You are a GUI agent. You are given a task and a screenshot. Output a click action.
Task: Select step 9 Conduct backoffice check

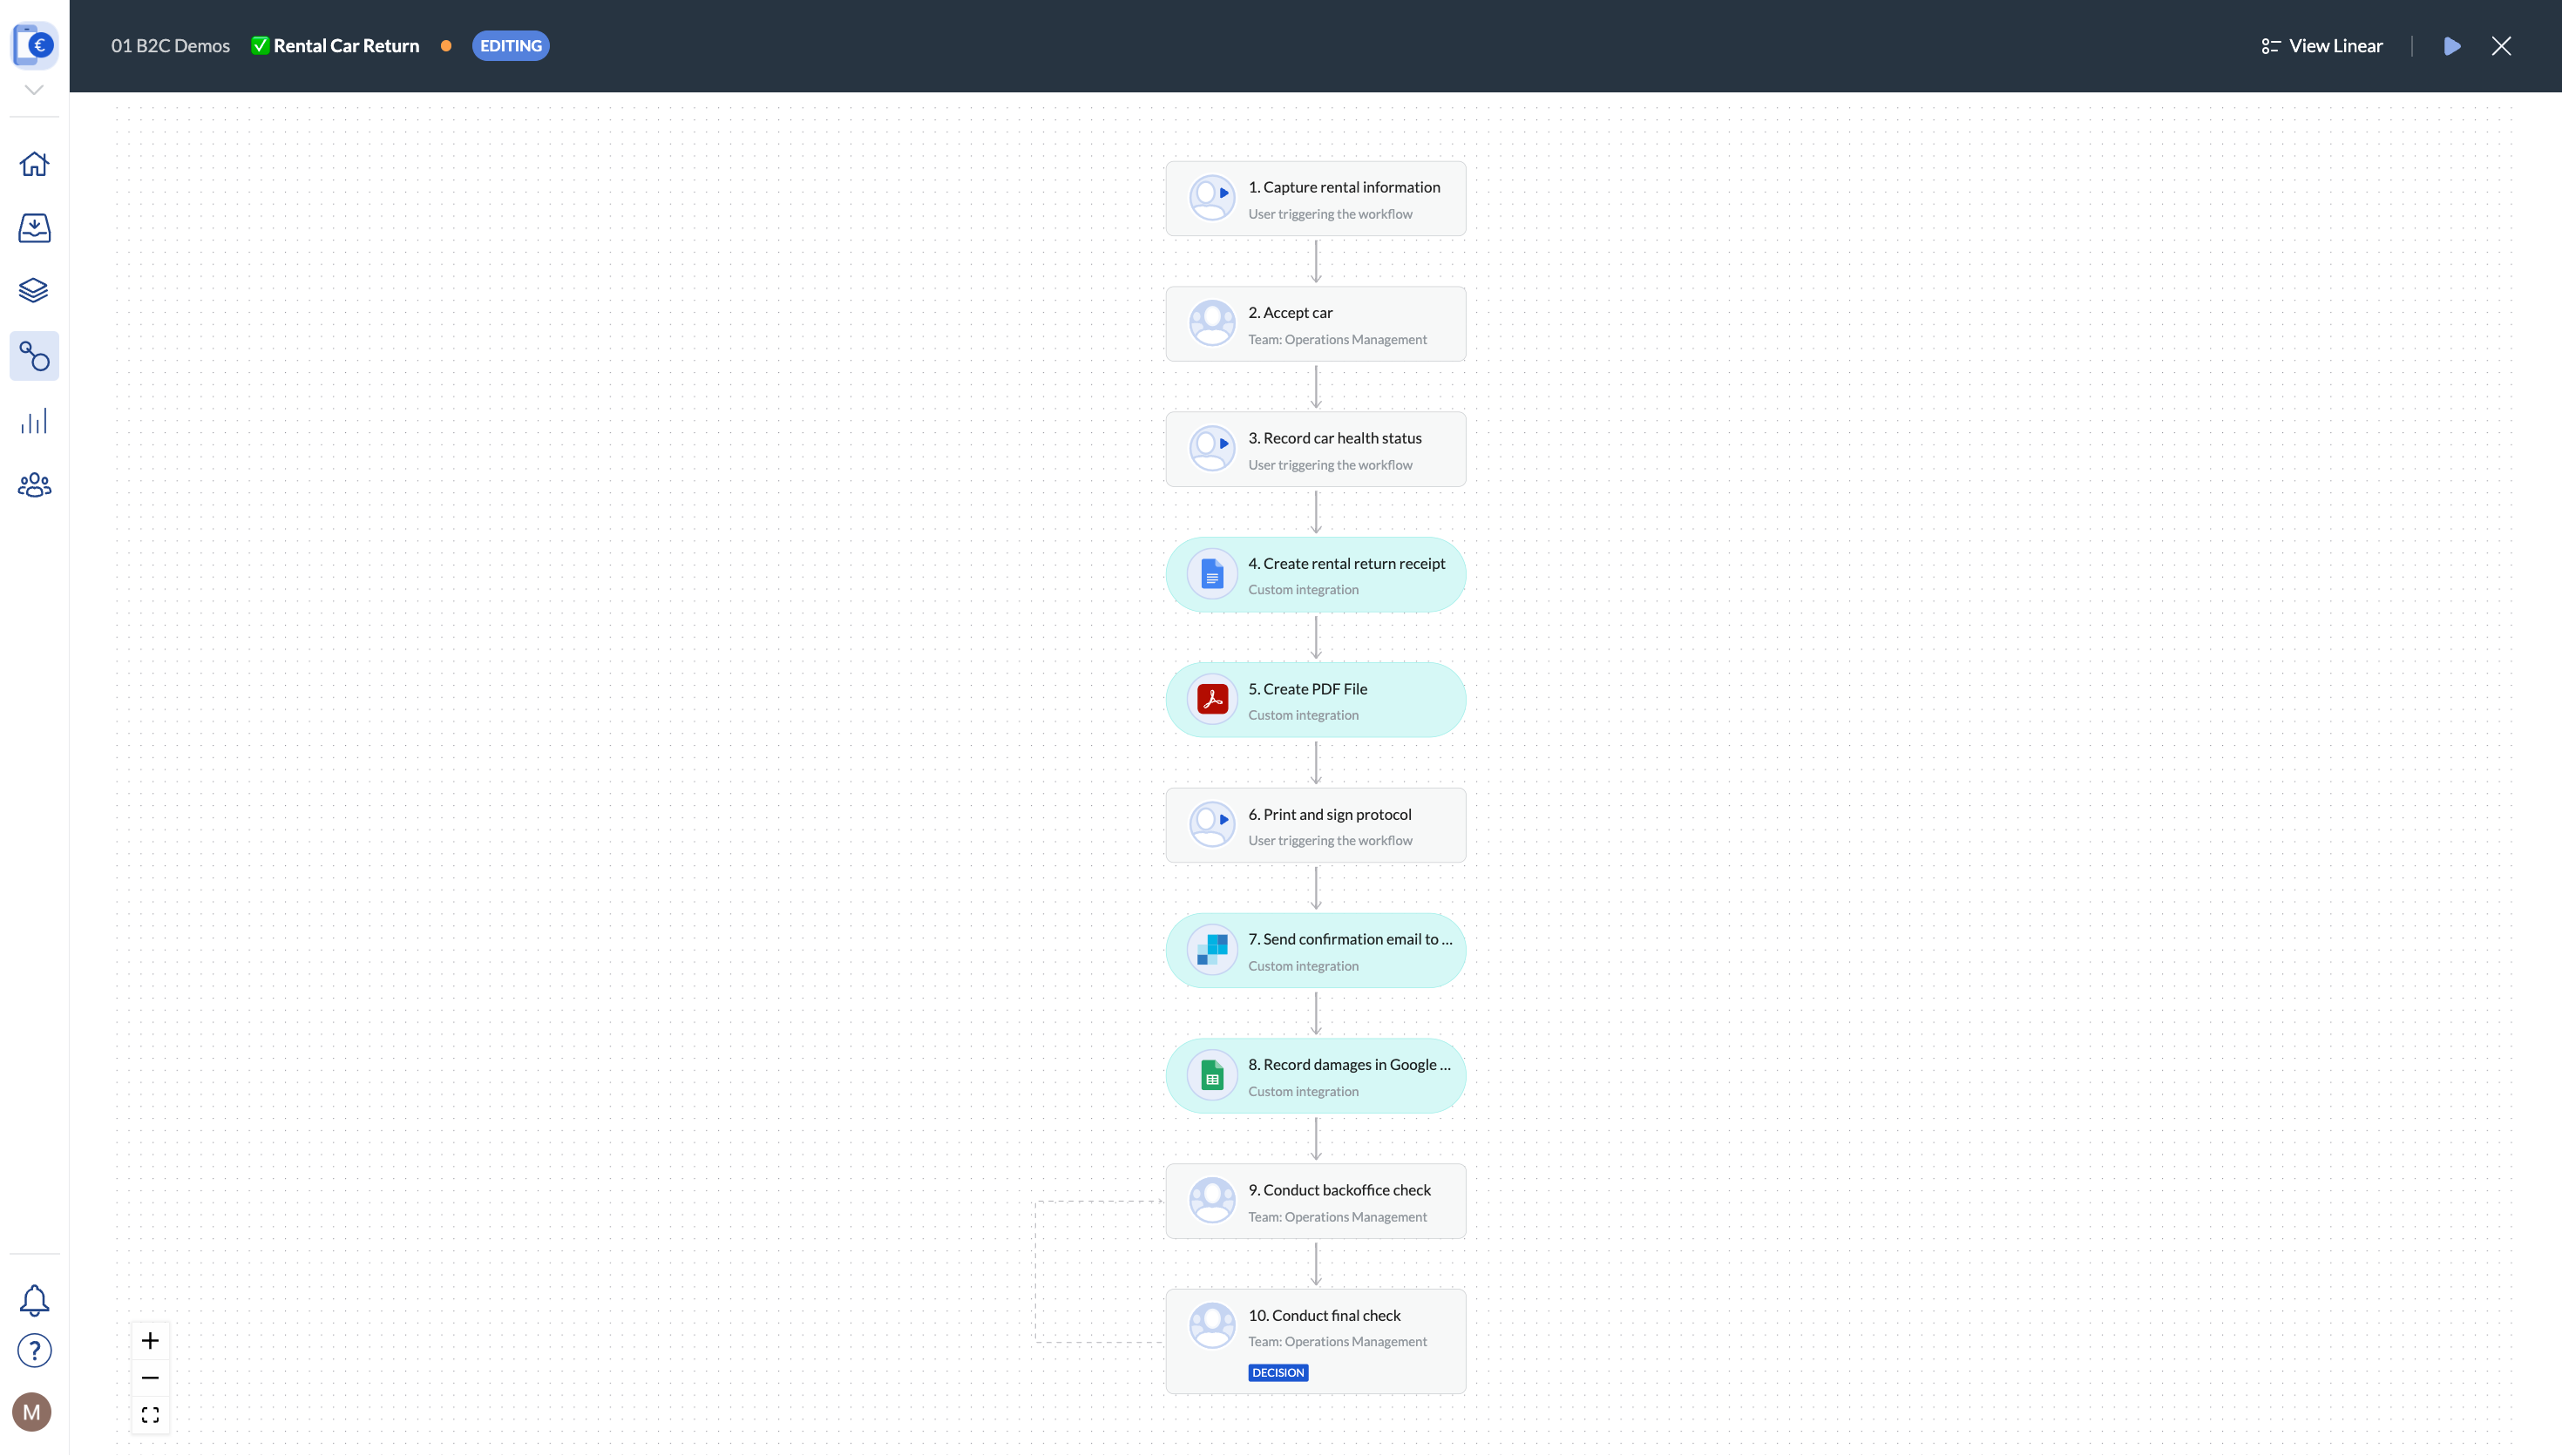pos(1315,1201)
